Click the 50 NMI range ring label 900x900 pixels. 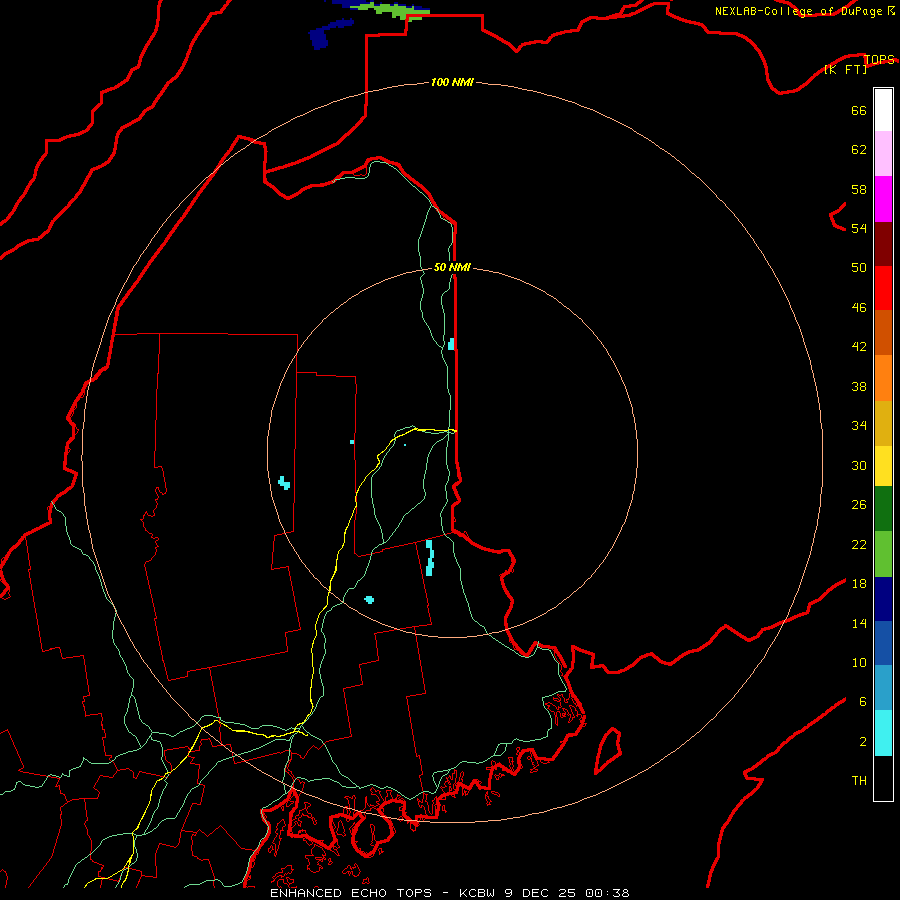point(452,267)
